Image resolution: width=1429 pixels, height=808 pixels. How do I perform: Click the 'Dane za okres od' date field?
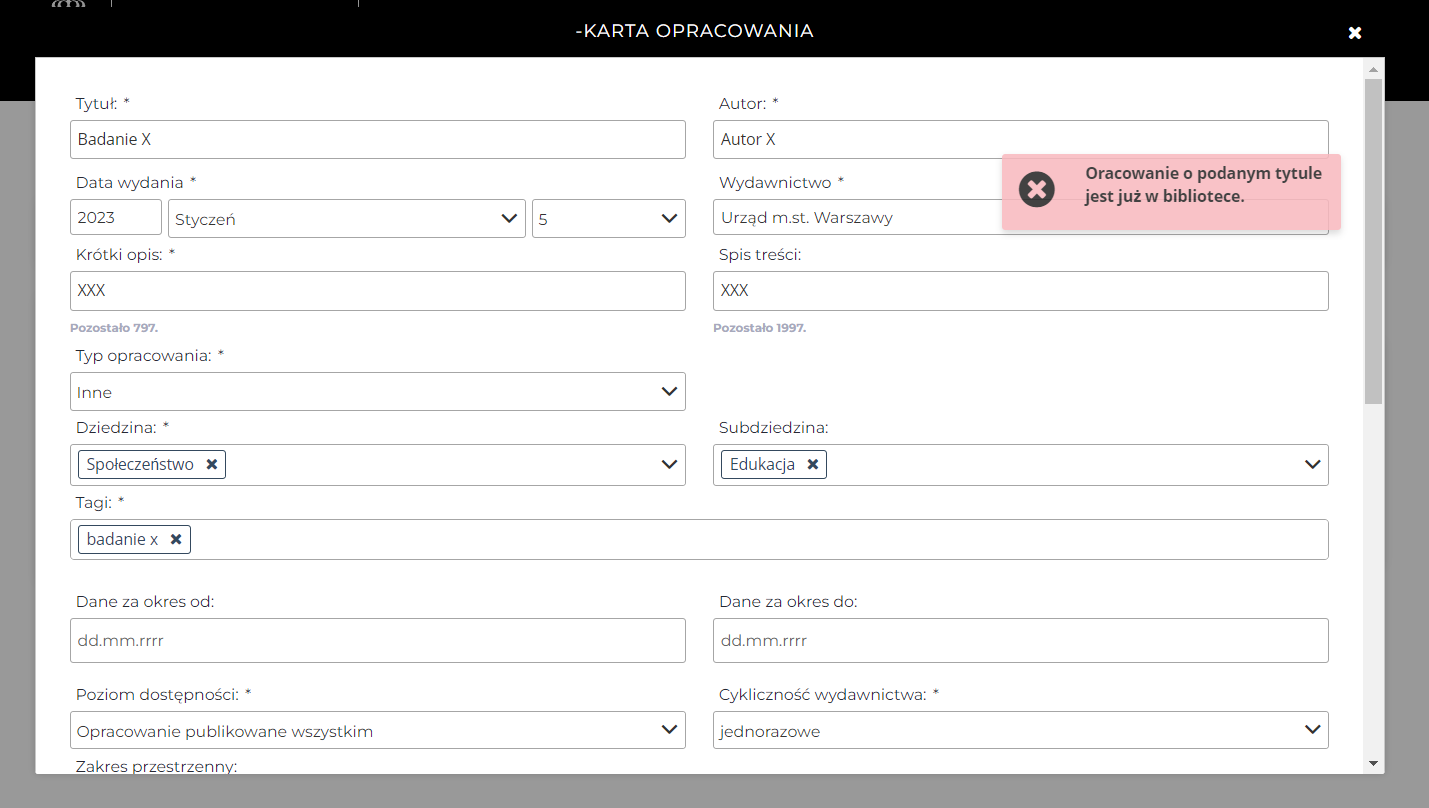click(378, 640)
